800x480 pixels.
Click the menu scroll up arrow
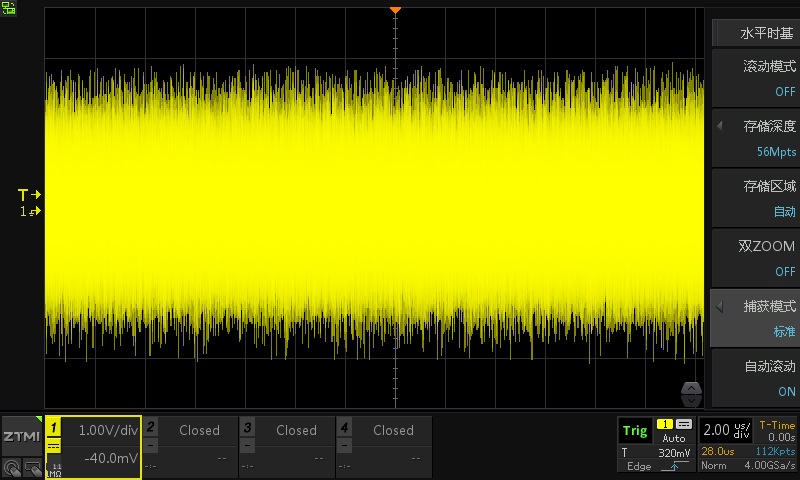point(691,387)
